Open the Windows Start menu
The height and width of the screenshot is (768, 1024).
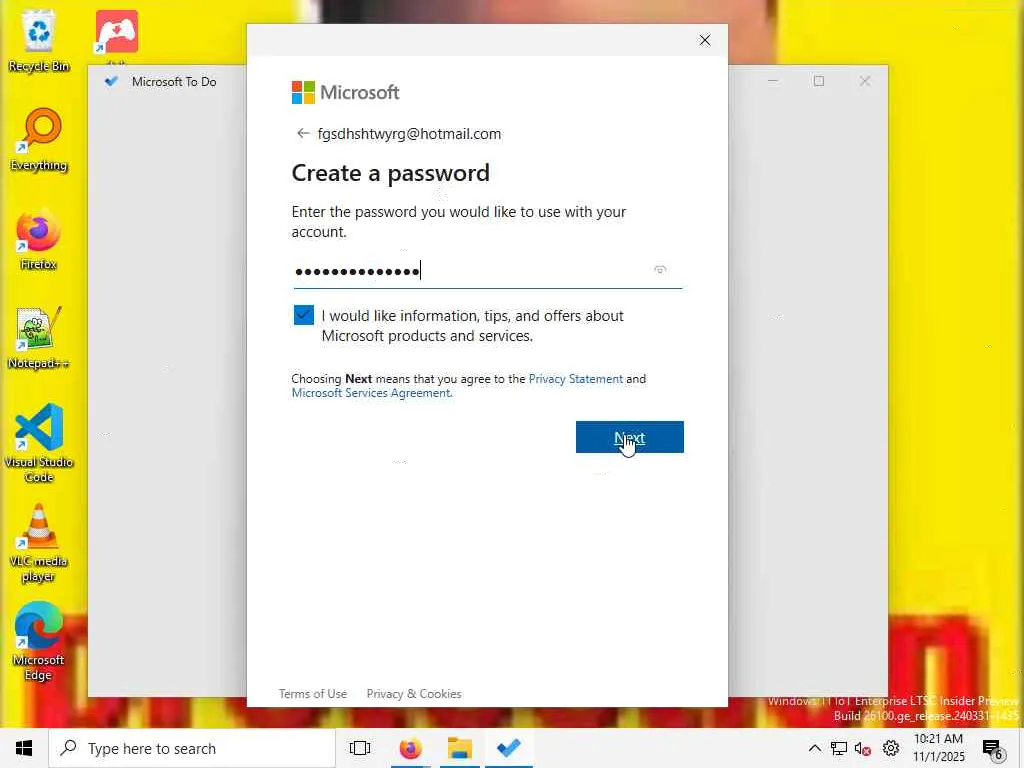24,748
